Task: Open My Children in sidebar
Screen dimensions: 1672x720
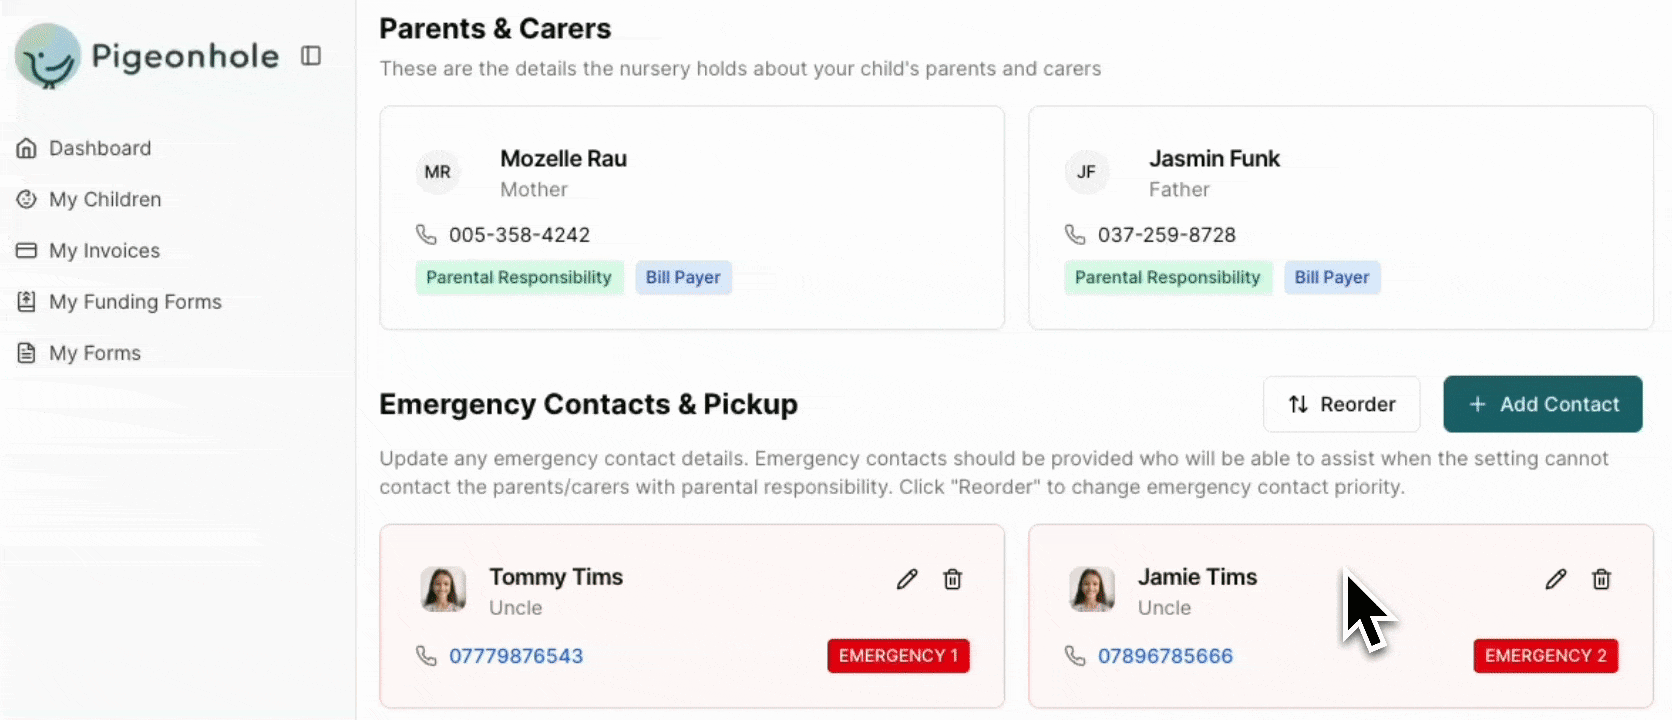Action: point(104,199)
